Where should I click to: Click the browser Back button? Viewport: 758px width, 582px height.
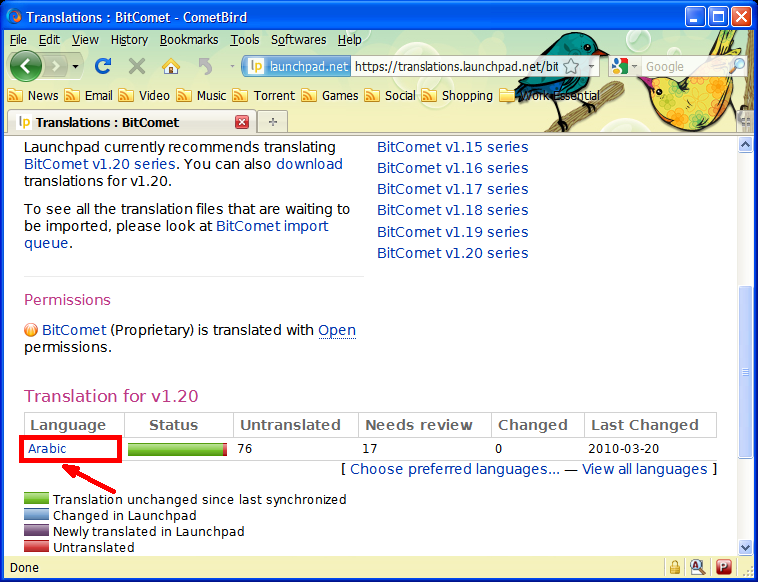click(27, 66)
